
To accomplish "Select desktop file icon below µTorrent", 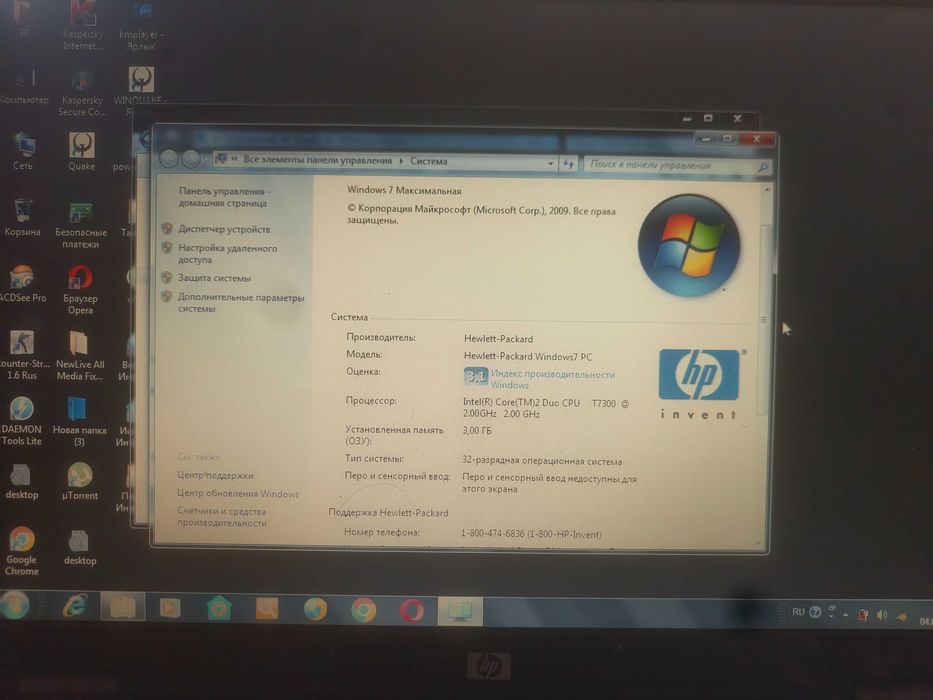I will point(80,548).
